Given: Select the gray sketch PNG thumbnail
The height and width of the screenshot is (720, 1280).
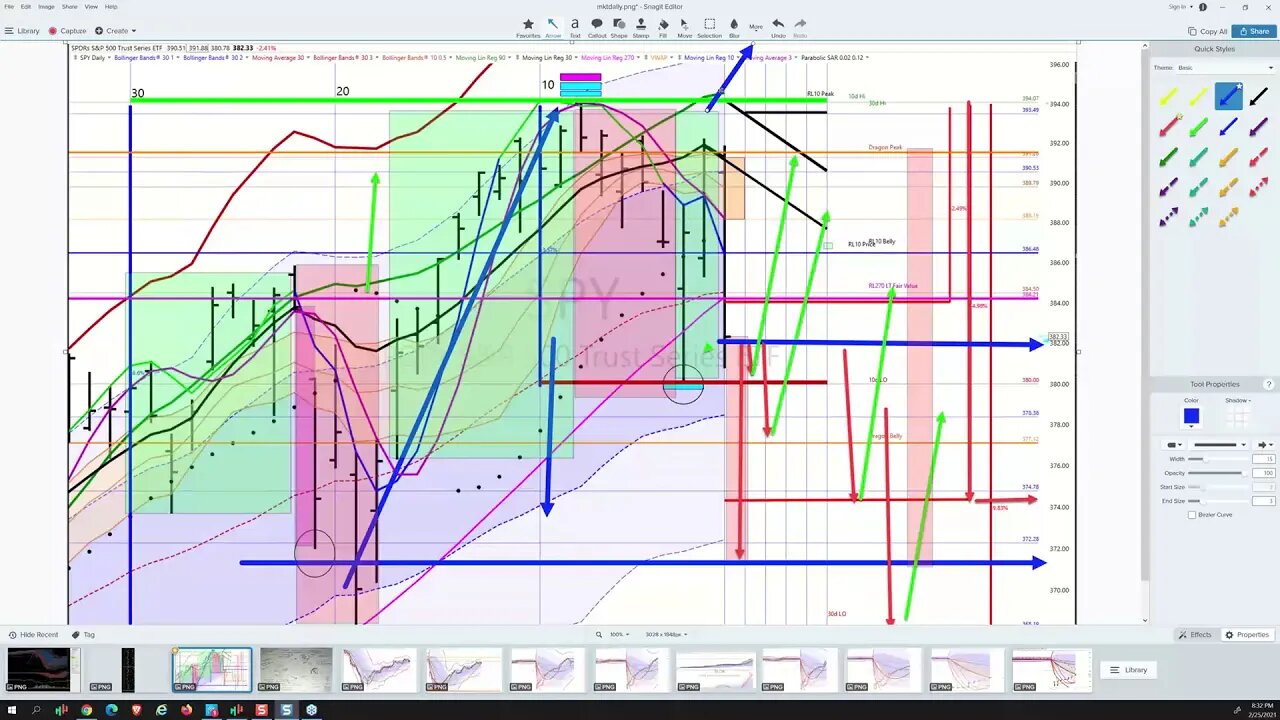Looking at the screenshot, I should 296,670.
